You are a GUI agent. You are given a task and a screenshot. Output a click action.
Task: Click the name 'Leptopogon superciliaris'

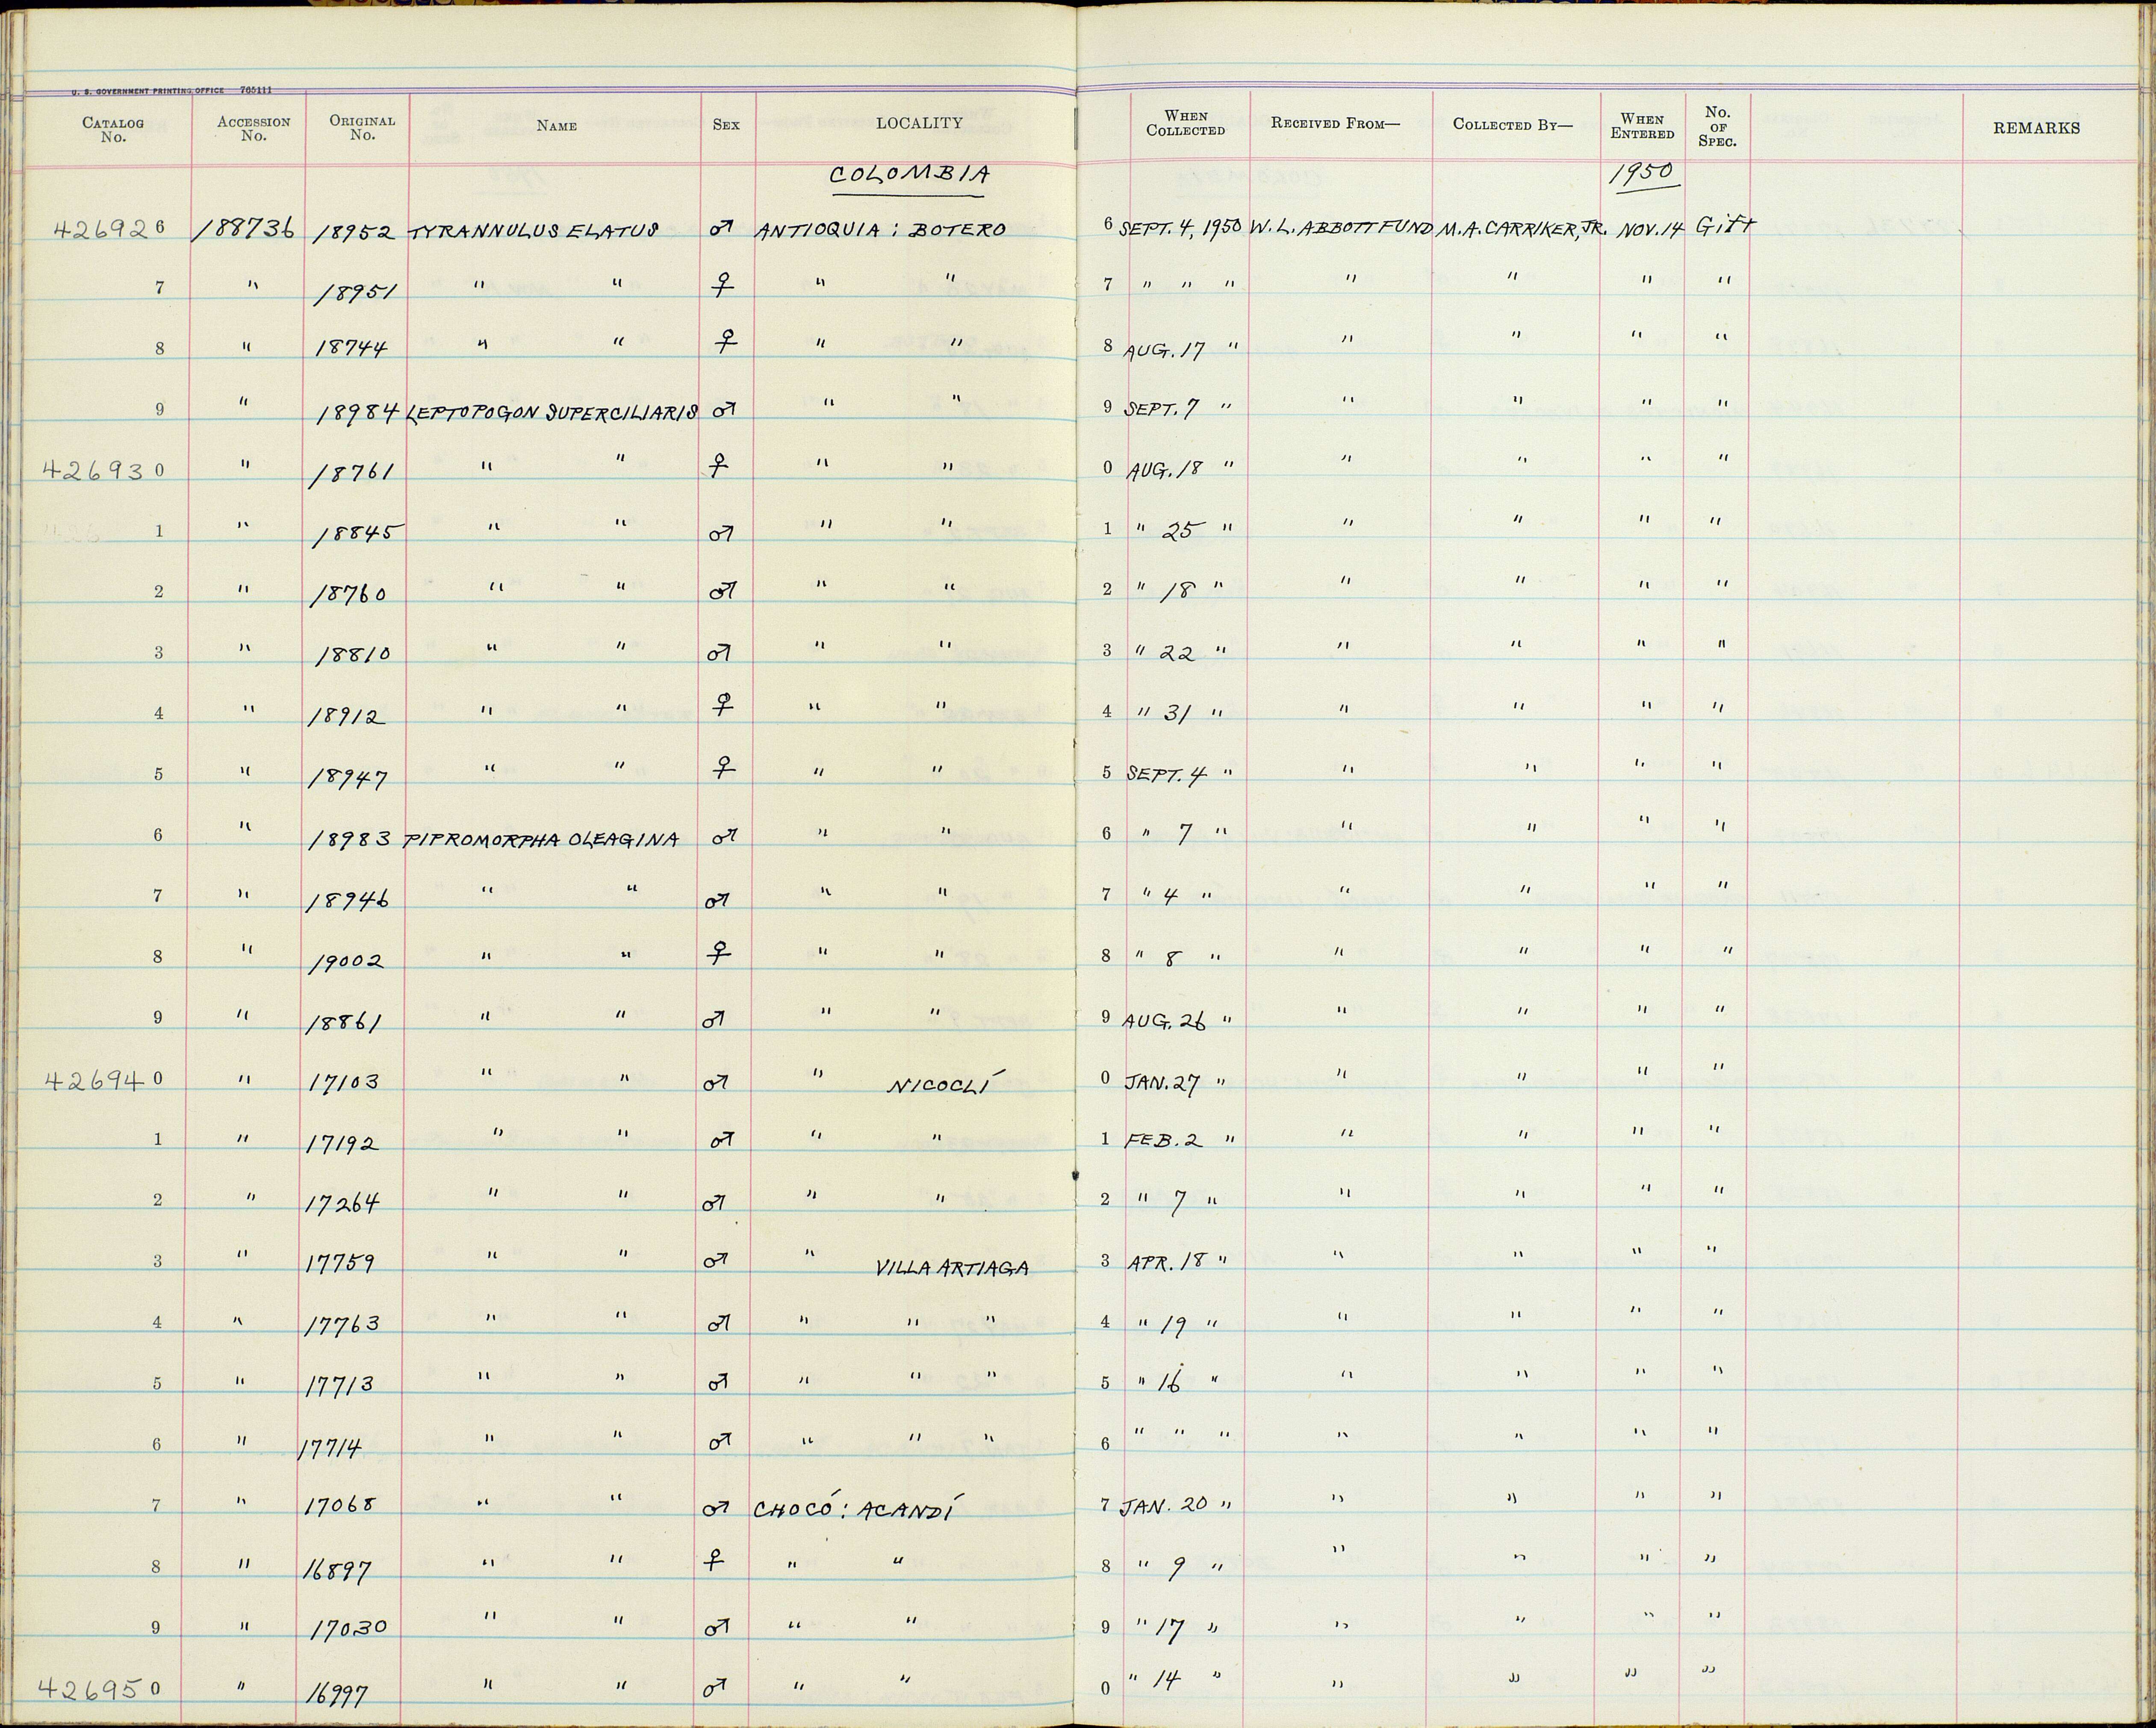coord(552,413)
